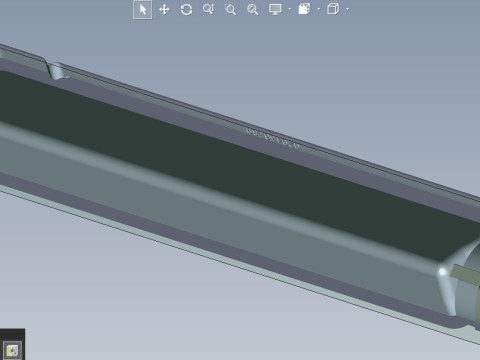The width and height of the screenshot is (480, 360).
Task: Click the display monitor settings icon
Action: [275, 9]
